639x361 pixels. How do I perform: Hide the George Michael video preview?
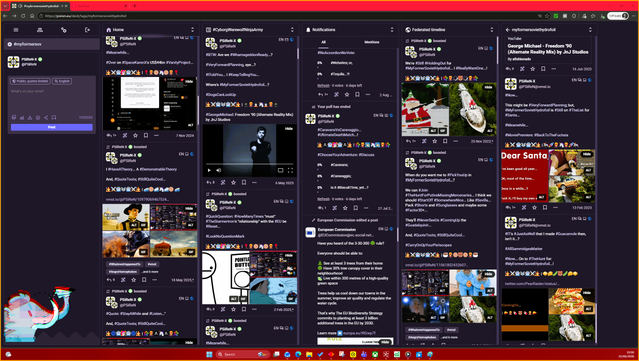click(289, 129)
